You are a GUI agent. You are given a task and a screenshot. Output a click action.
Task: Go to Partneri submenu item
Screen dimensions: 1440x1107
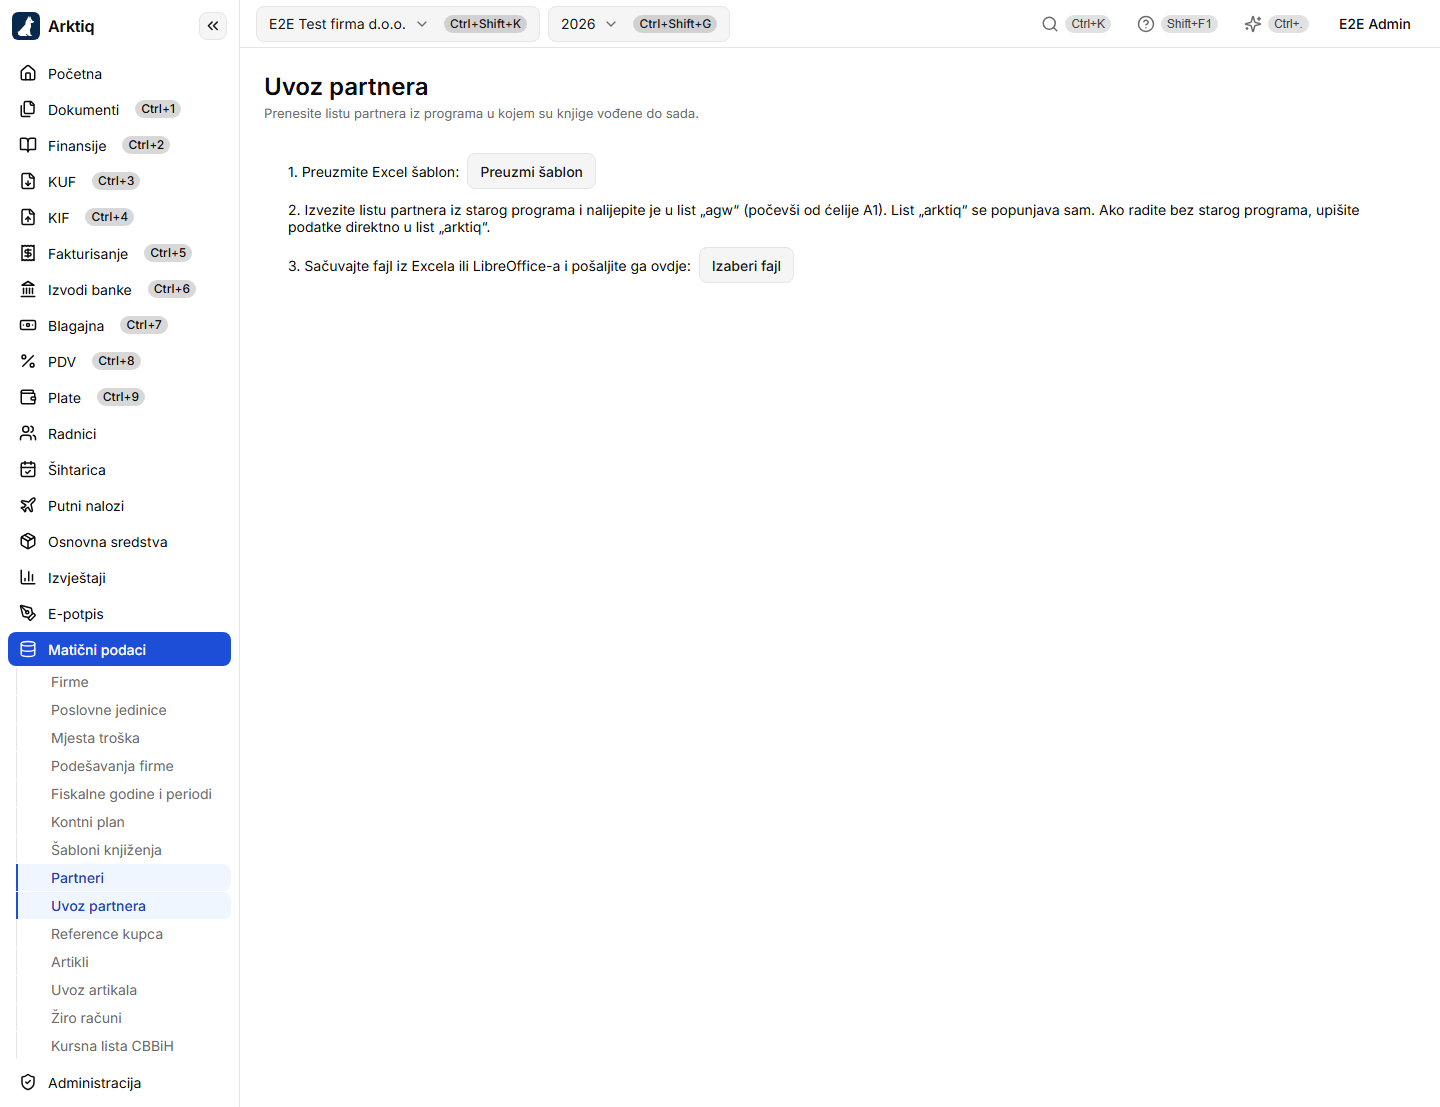point(124,877)
